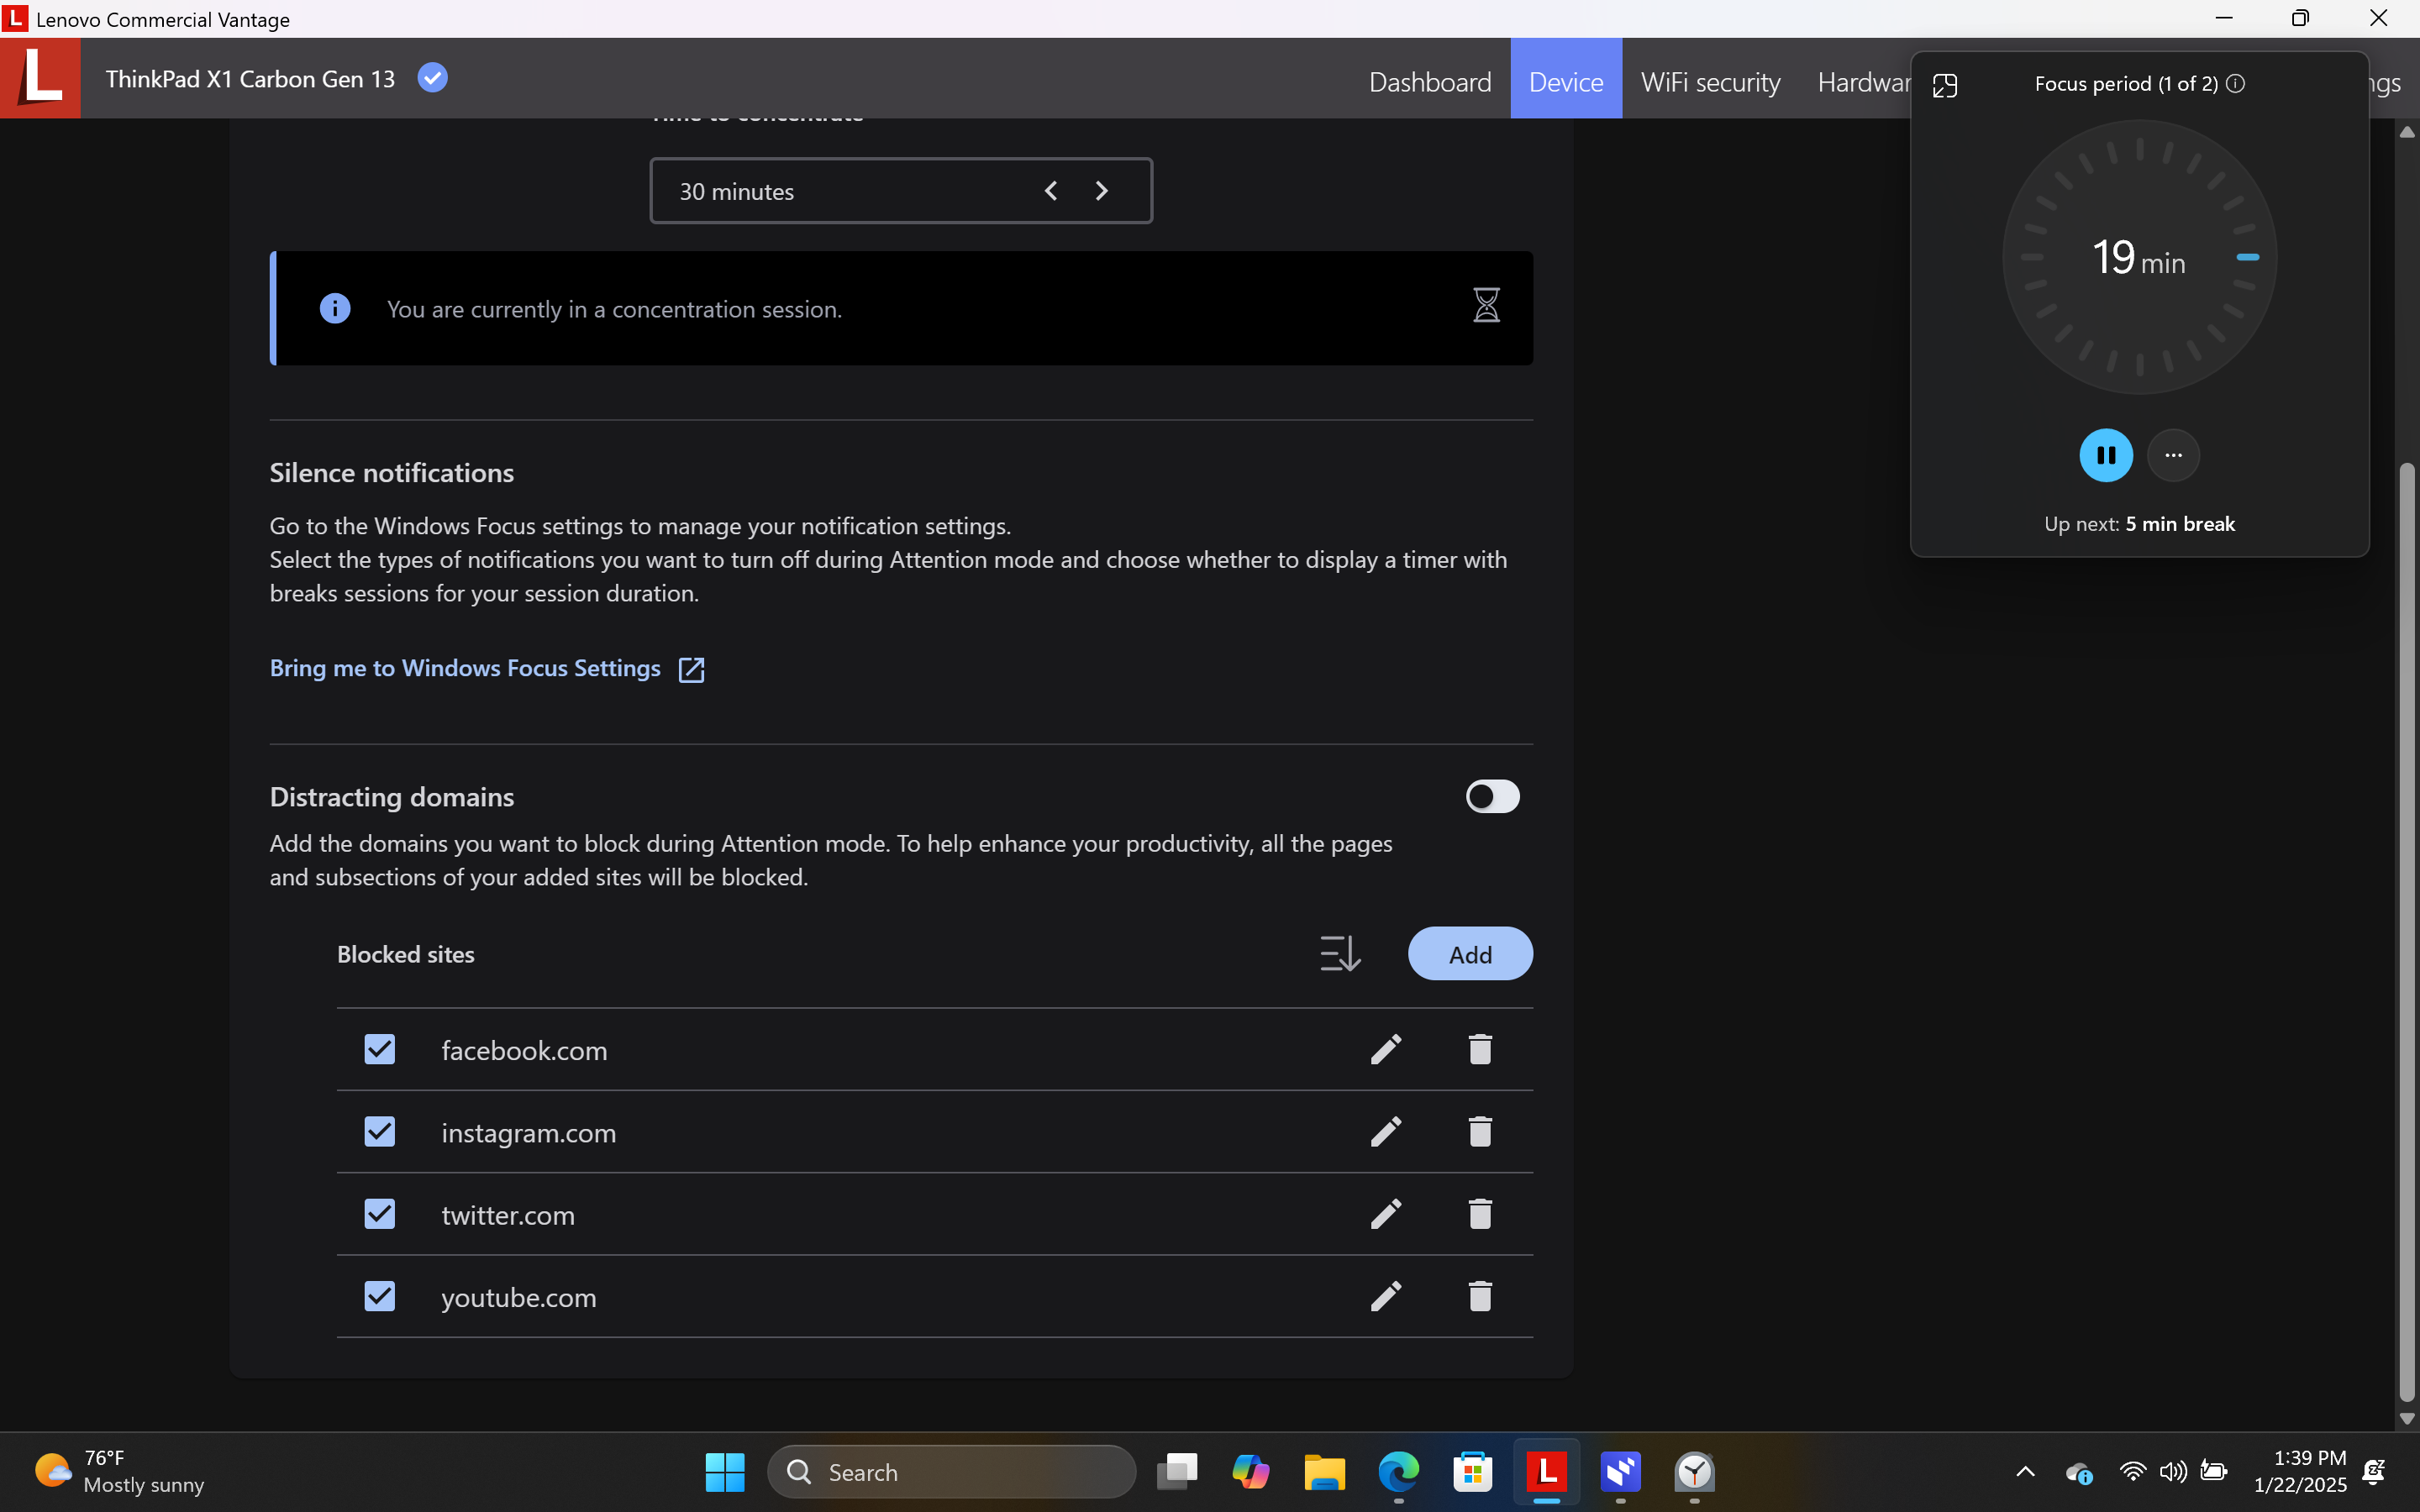
Task: Show hidden icons in the system tray
Action: [2025, 1472]
